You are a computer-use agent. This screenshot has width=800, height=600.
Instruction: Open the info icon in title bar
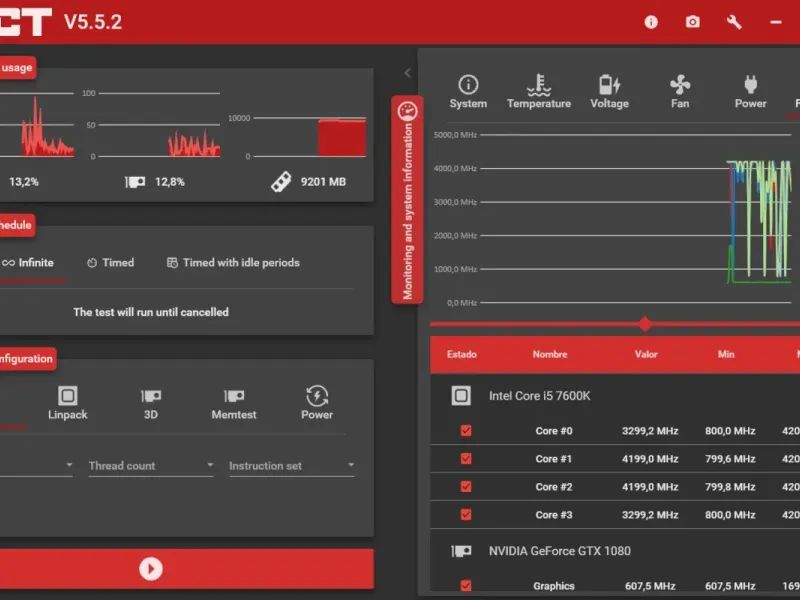(x=651, y=22)
